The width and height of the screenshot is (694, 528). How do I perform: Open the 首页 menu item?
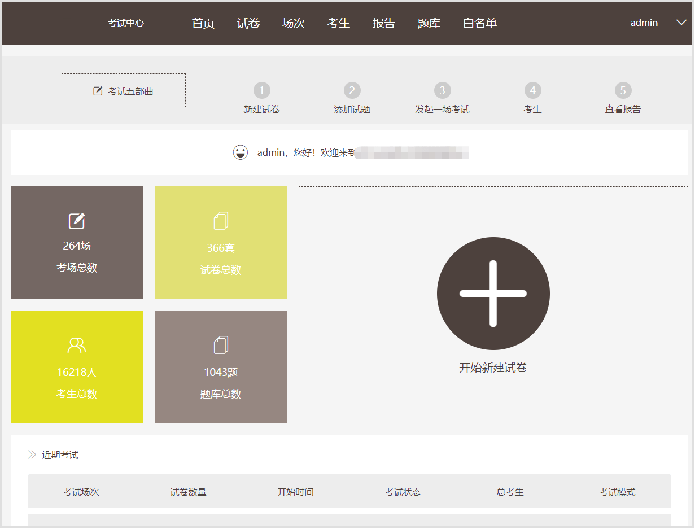(203, 23)
